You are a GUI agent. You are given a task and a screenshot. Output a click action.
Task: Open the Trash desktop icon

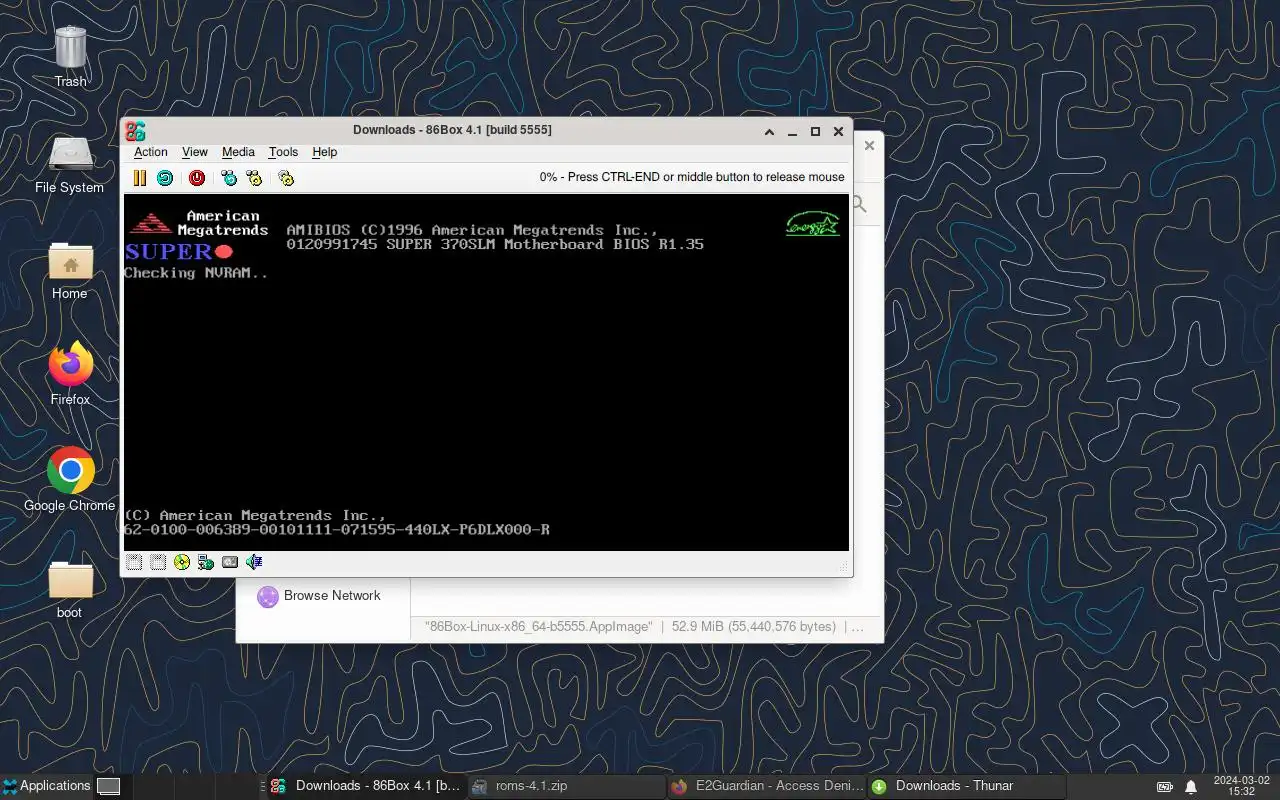click(70, 58)
